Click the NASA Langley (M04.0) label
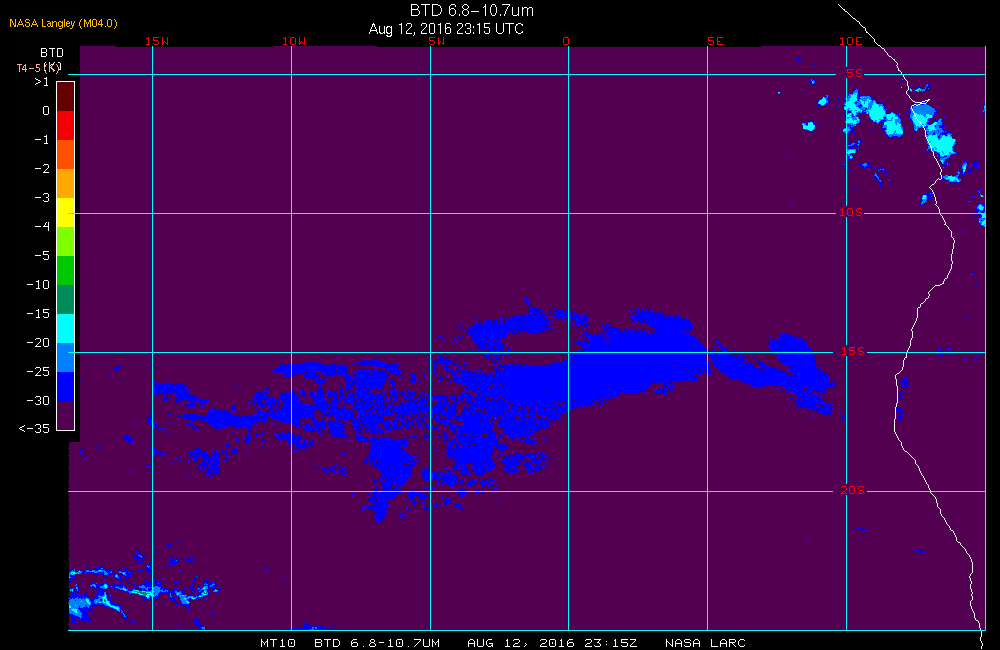This screenshot has height=650, width=1000. (63, 23)
